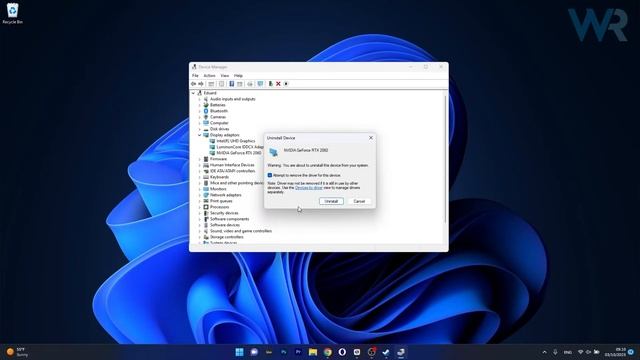
Task: Select the Disk drives category row
Action: (220, 129)
